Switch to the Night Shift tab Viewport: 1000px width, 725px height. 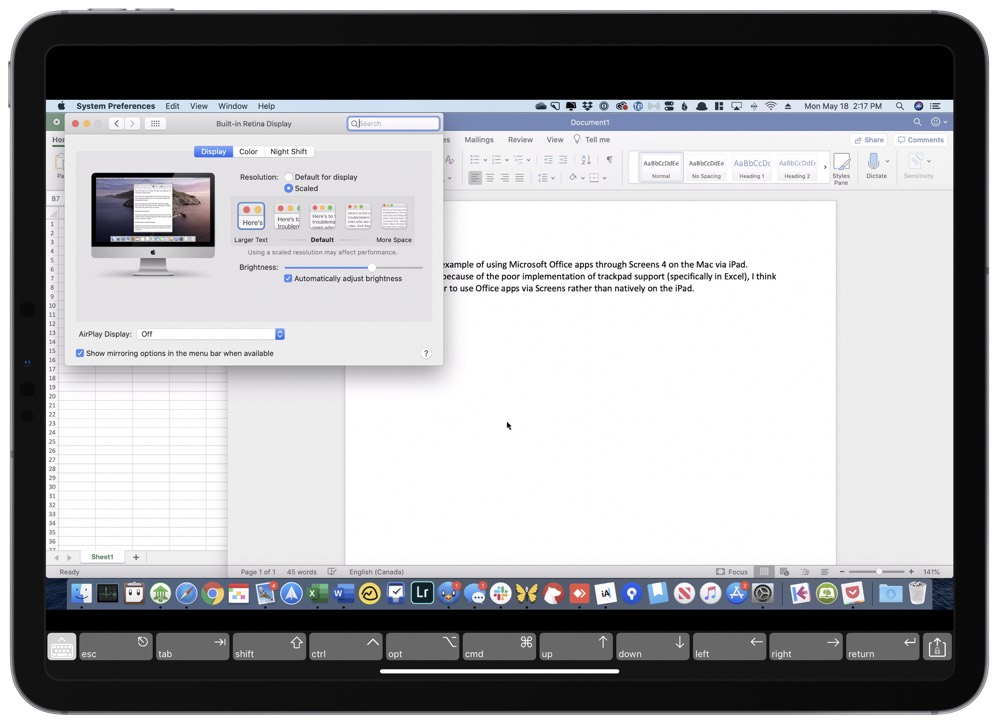pos(288,152)
